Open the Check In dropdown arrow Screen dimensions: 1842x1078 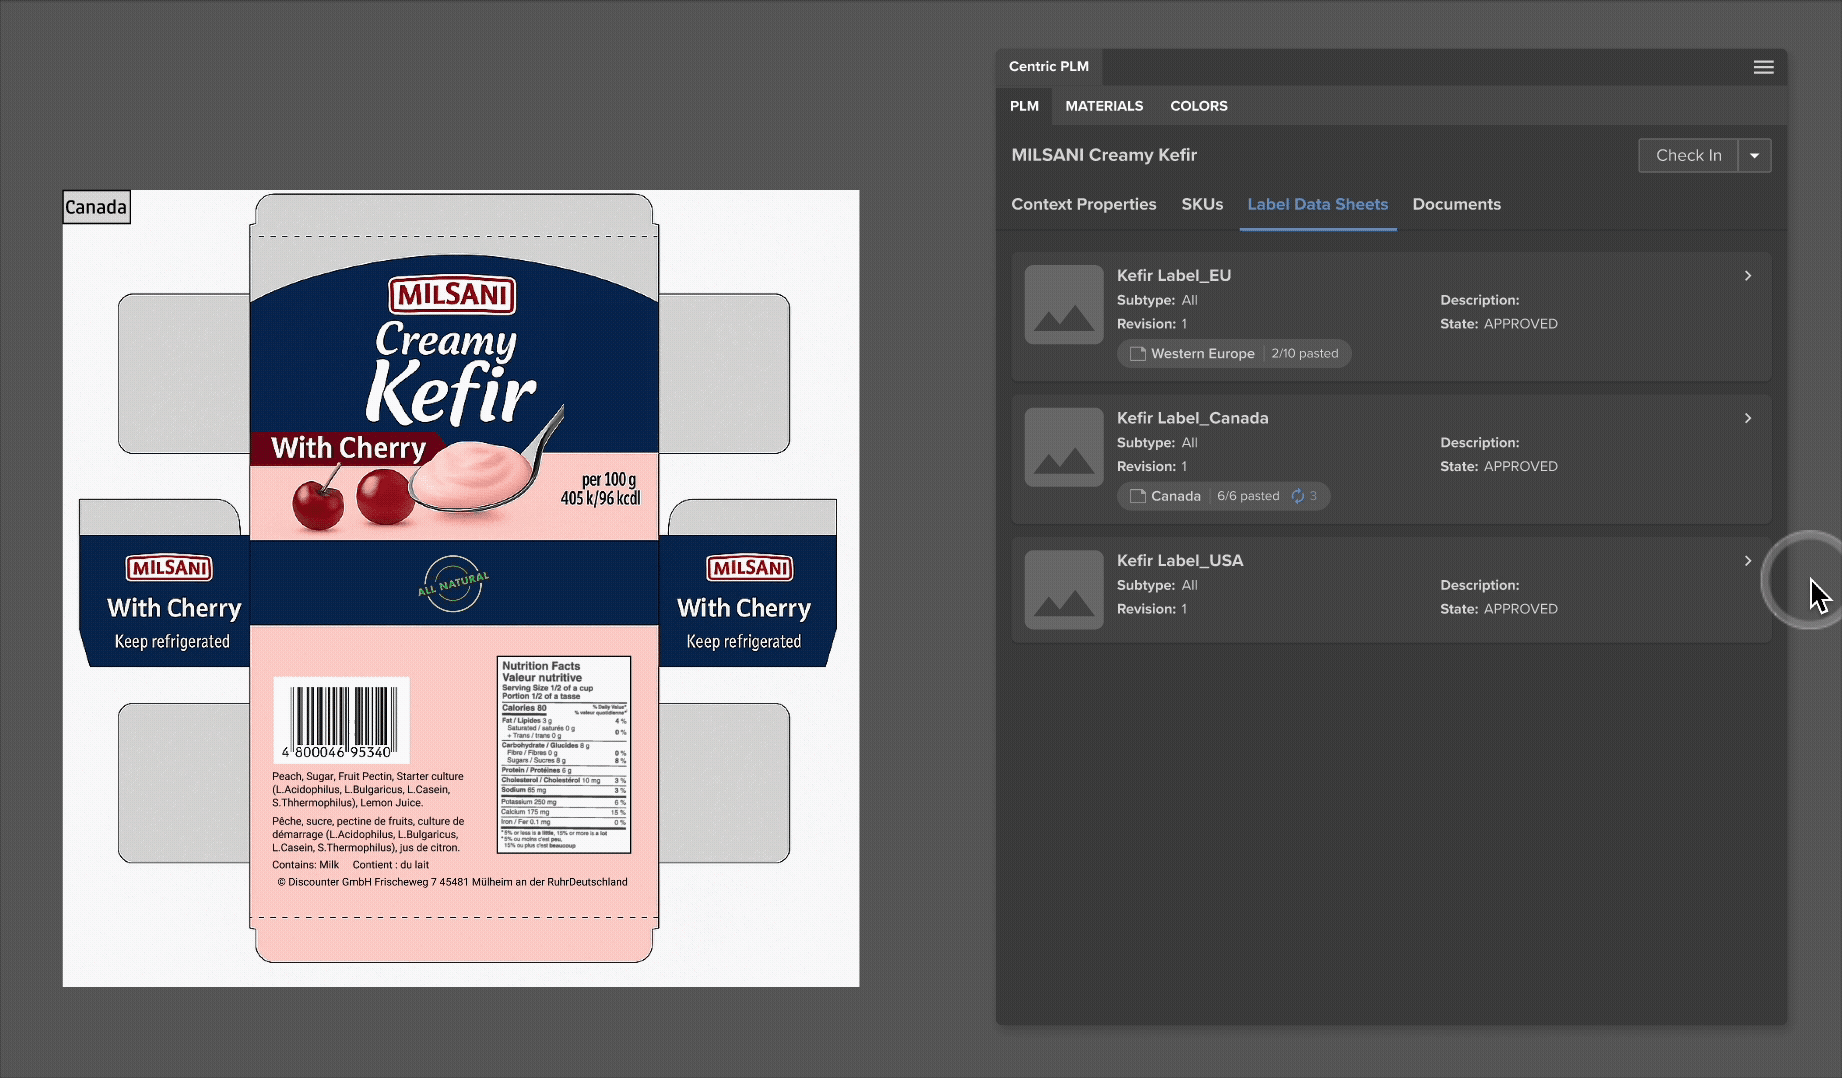click(1754, 155)
